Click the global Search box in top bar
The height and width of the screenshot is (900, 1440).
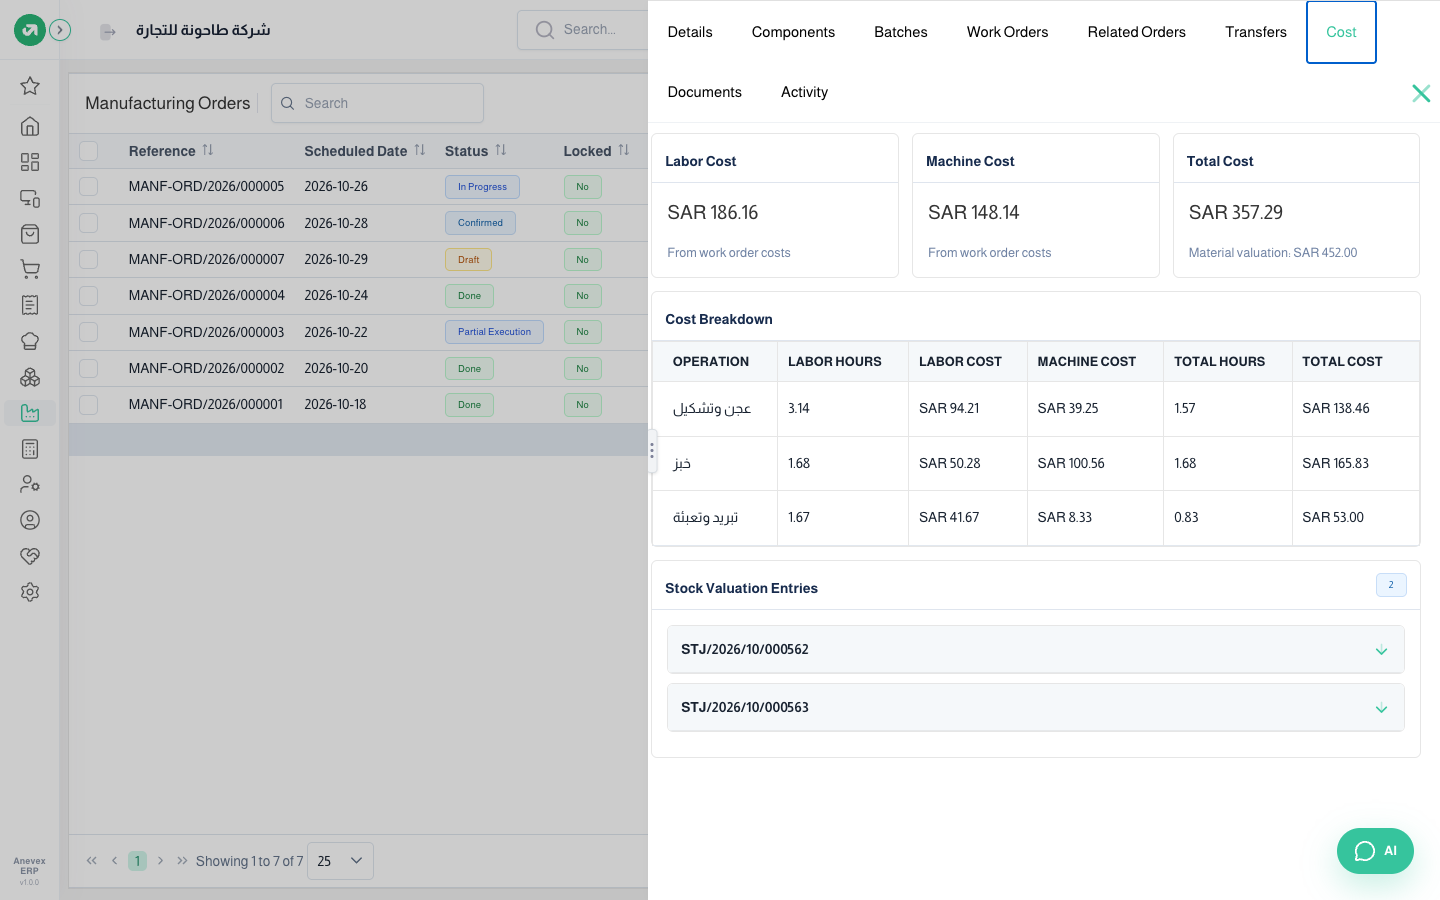(x=583, y=30)
